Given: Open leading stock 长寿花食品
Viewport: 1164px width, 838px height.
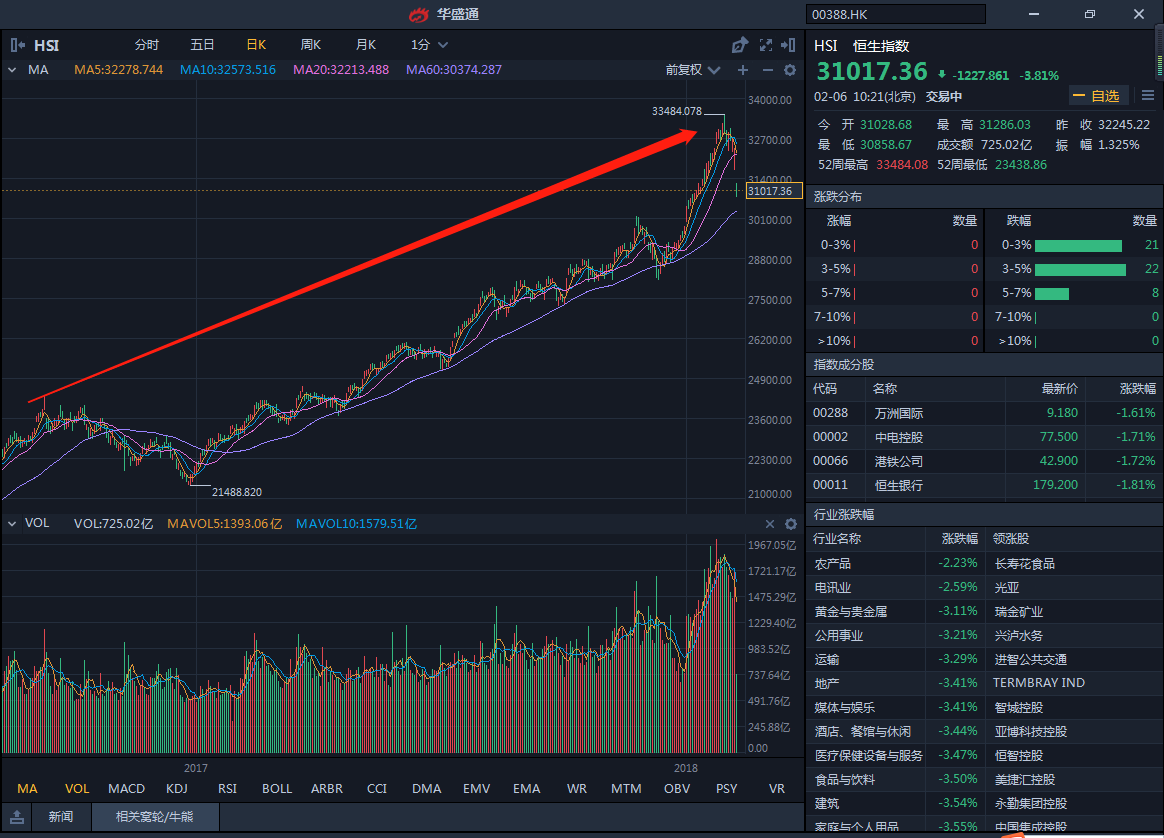Looking at the screenshot, I should pos(1024,563).
